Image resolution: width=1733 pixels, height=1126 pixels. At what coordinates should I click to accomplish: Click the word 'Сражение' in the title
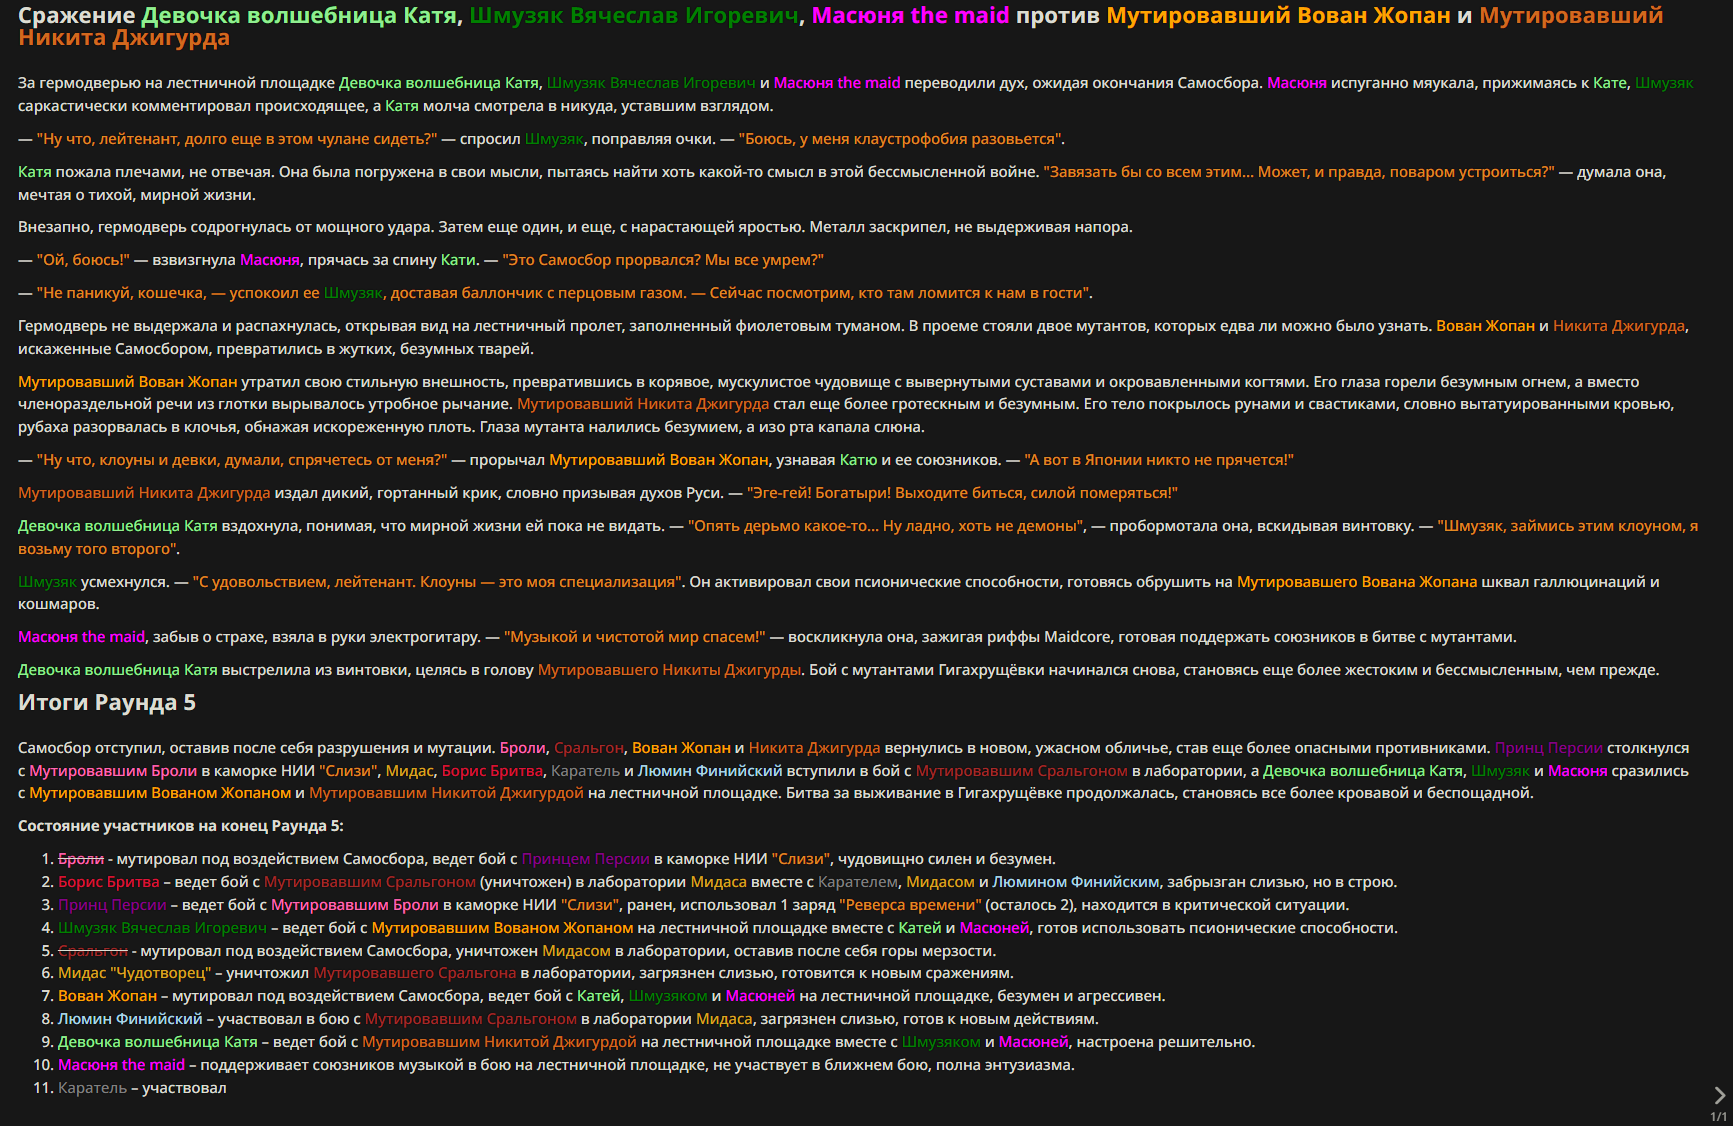[x=77, y=16]
